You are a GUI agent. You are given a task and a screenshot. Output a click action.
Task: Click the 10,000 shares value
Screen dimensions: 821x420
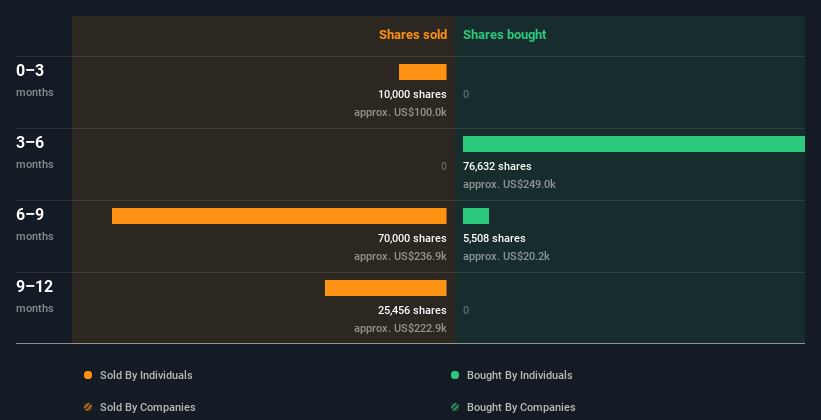(412, 94)
